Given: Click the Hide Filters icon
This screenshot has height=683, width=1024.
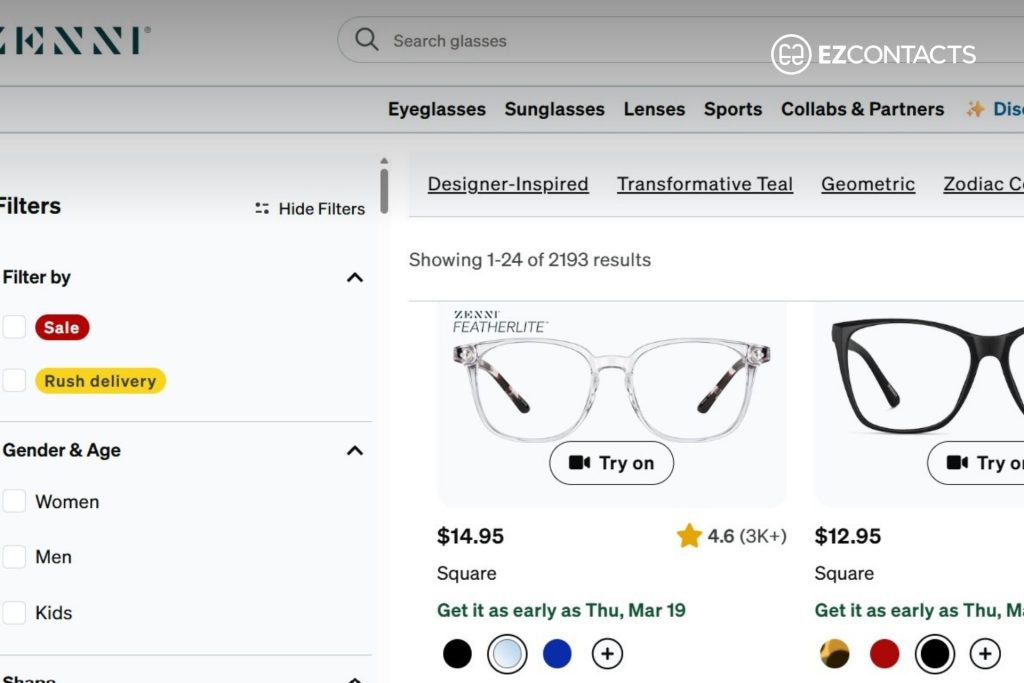Looking at the screenshot, I should coord(262,208).
